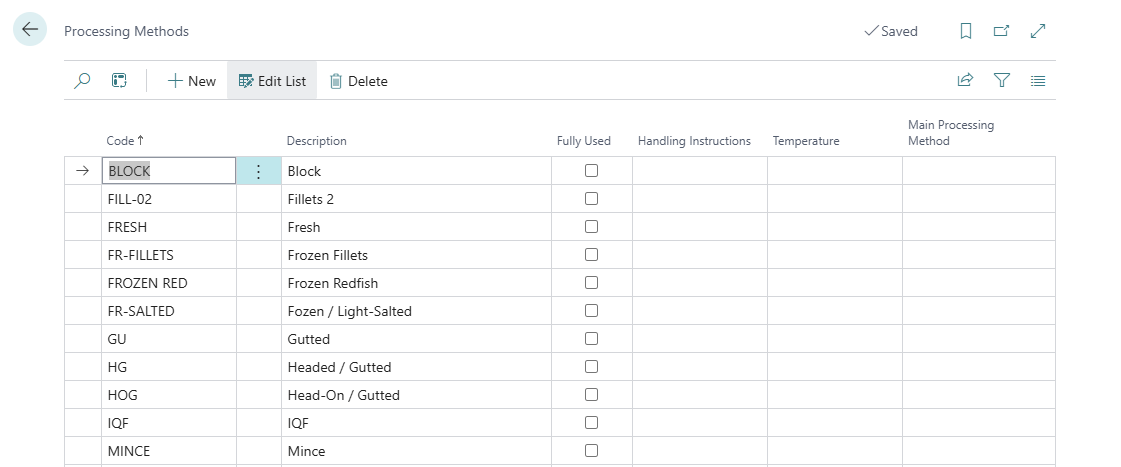
Task: Expand page to full width
Action: tap(1038, 31)
